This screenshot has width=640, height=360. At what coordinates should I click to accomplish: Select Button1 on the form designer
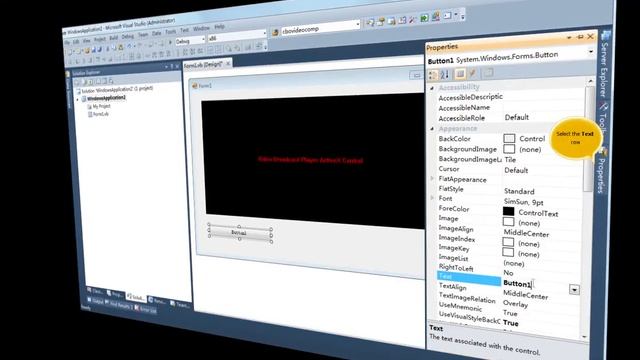[239, 233]
